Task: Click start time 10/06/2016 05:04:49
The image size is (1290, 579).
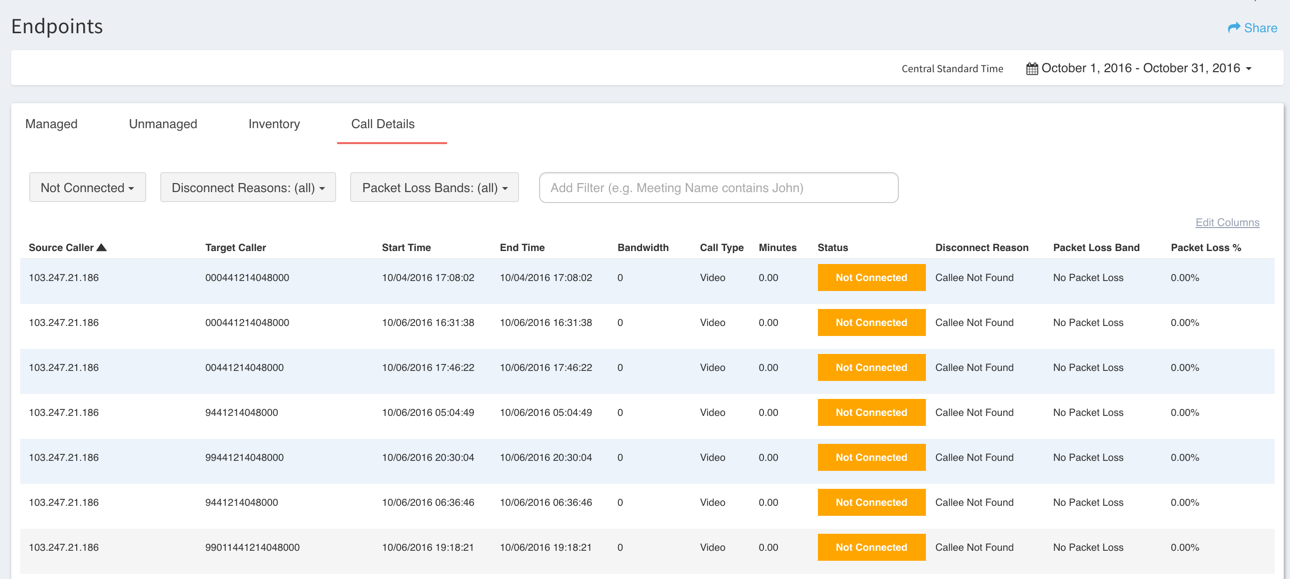Action: click(x=428, y=413)
